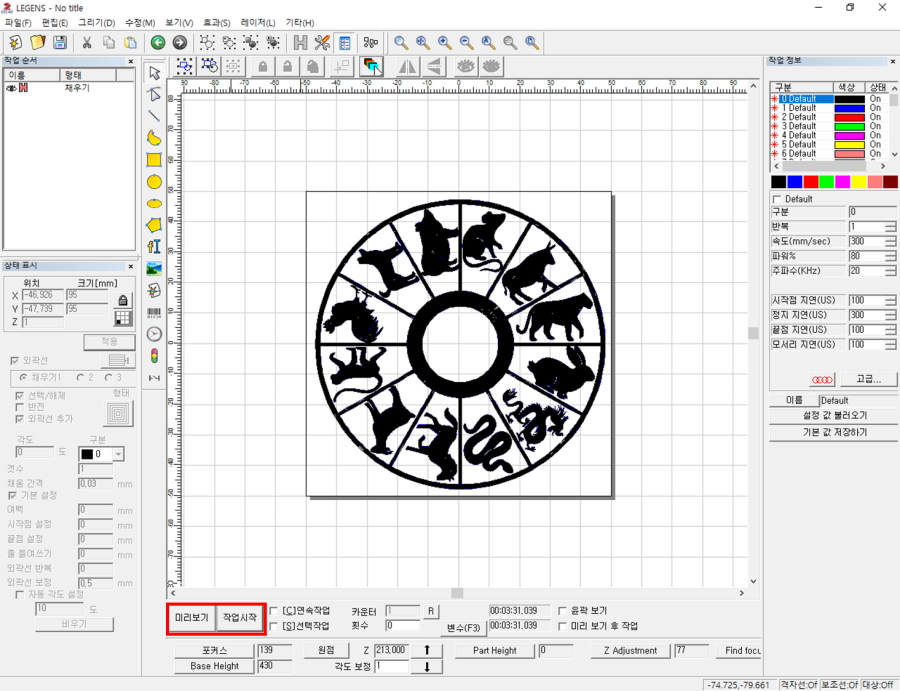Adjust the 반복 value stepper

[x=890, y=227]
